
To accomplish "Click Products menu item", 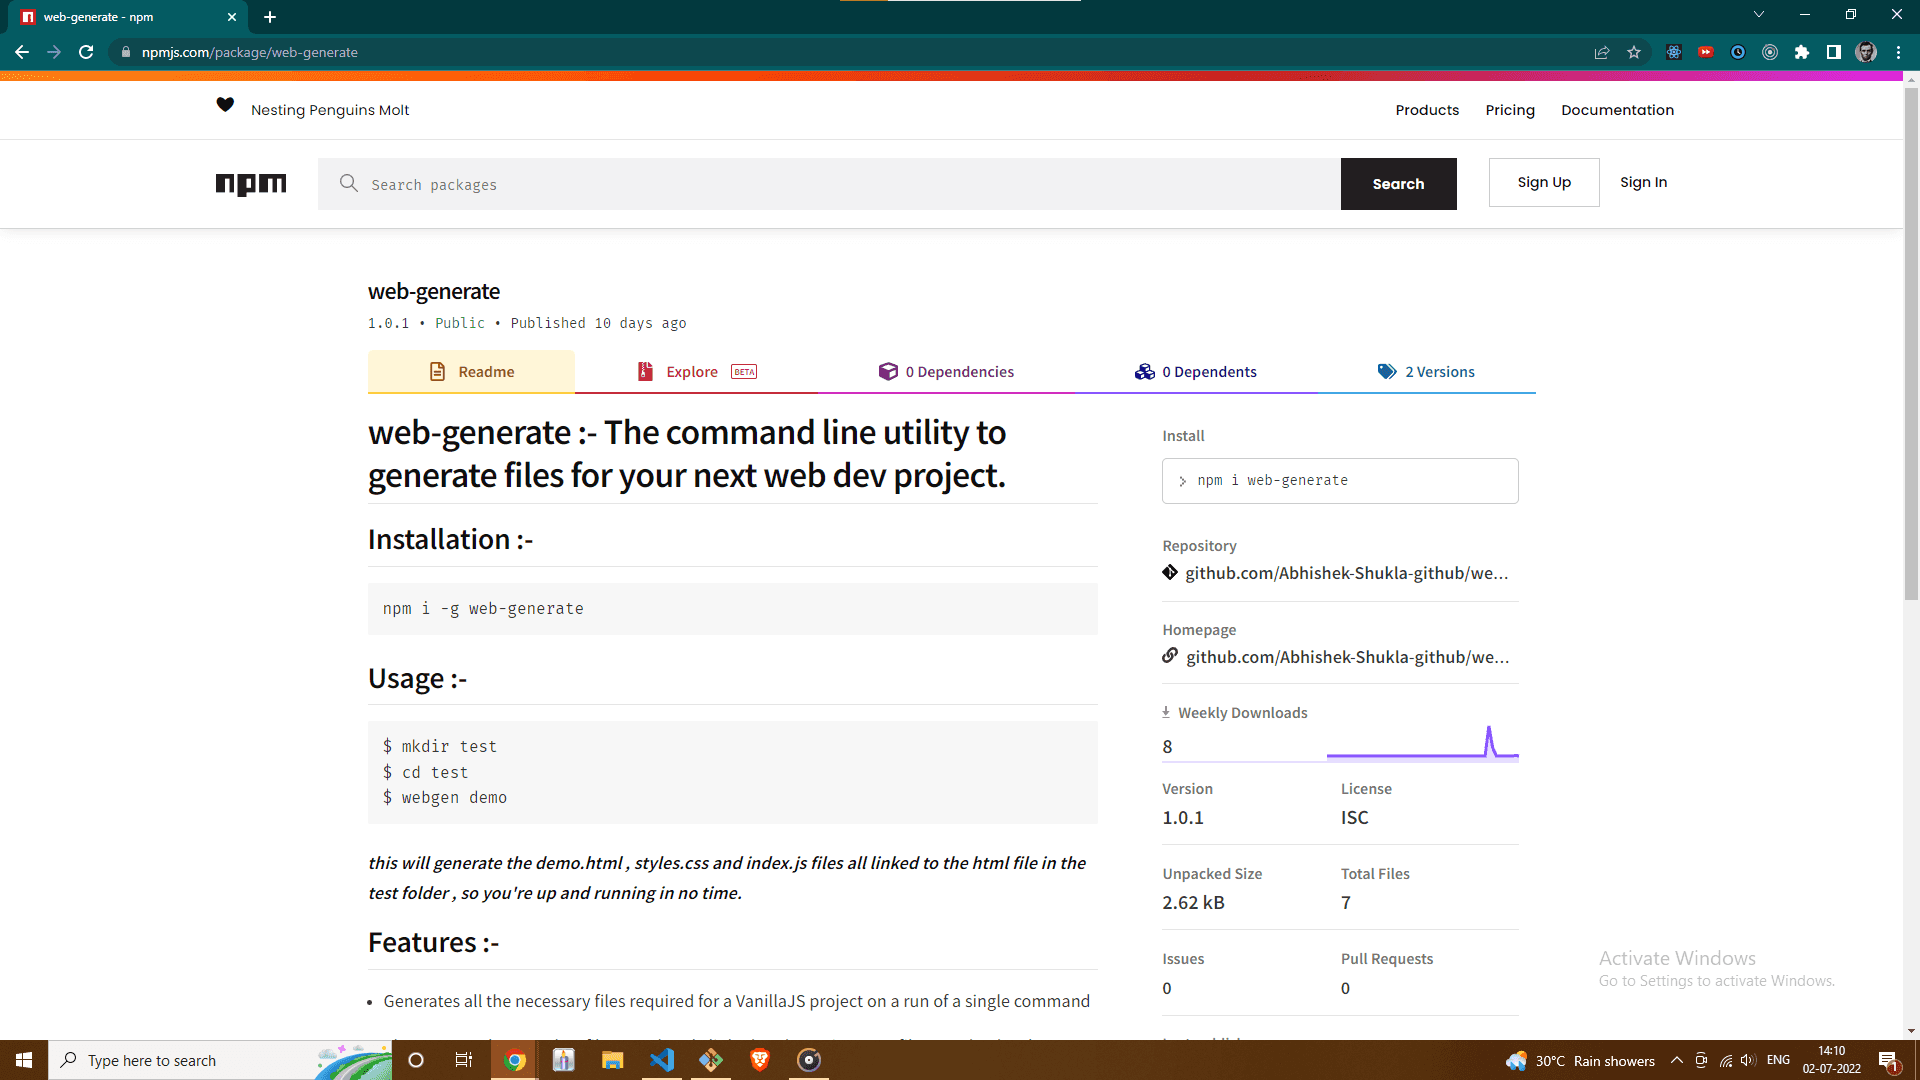I will [x=1428, y=108].
